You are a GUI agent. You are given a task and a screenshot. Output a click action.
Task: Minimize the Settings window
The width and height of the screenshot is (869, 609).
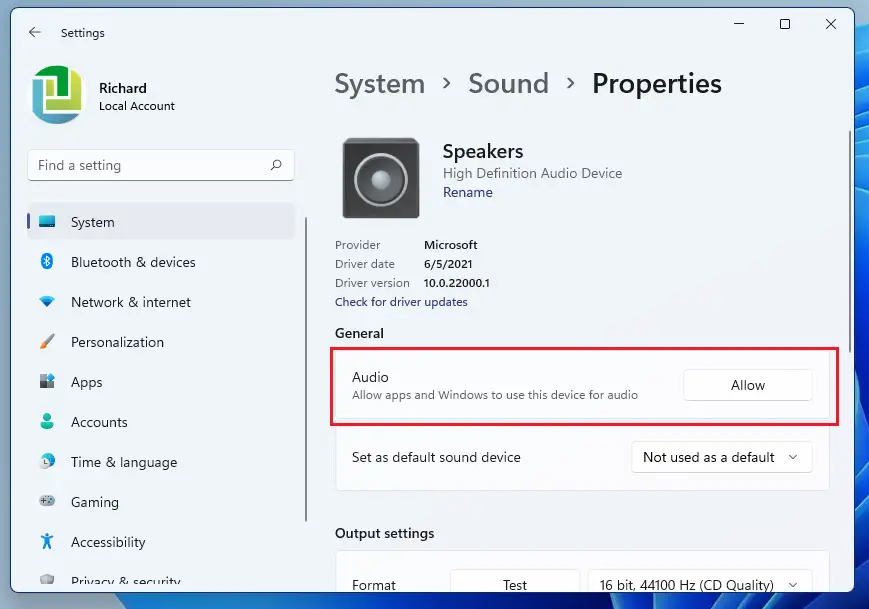click(x=739, y=24)
